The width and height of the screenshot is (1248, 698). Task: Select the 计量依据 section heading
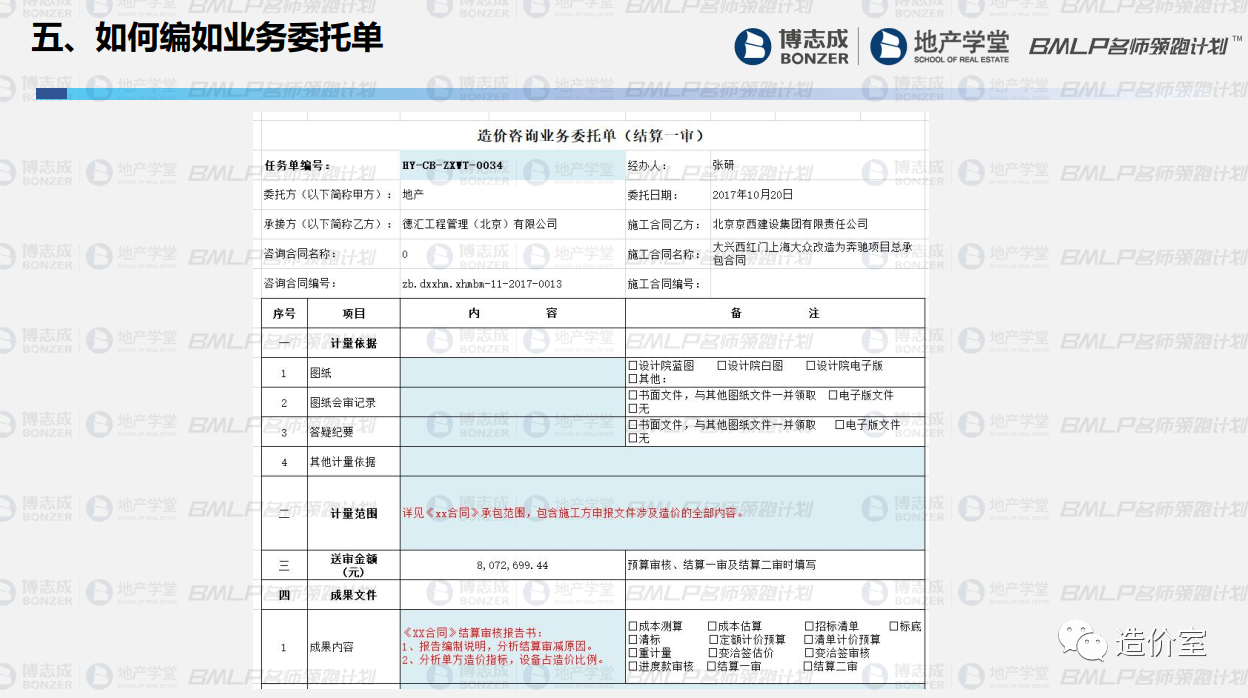pos(354,343)
